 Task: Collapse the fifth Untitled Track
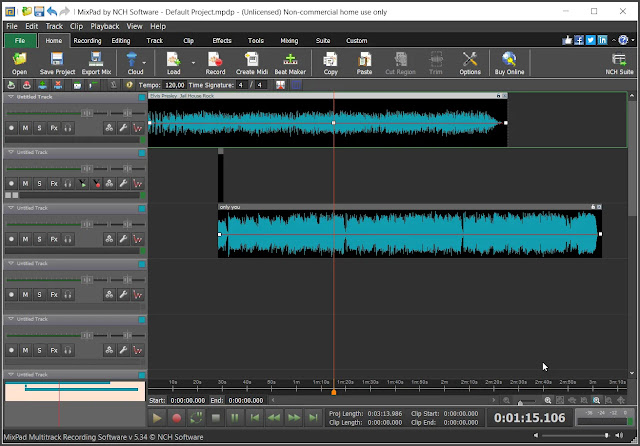[11, 319]
